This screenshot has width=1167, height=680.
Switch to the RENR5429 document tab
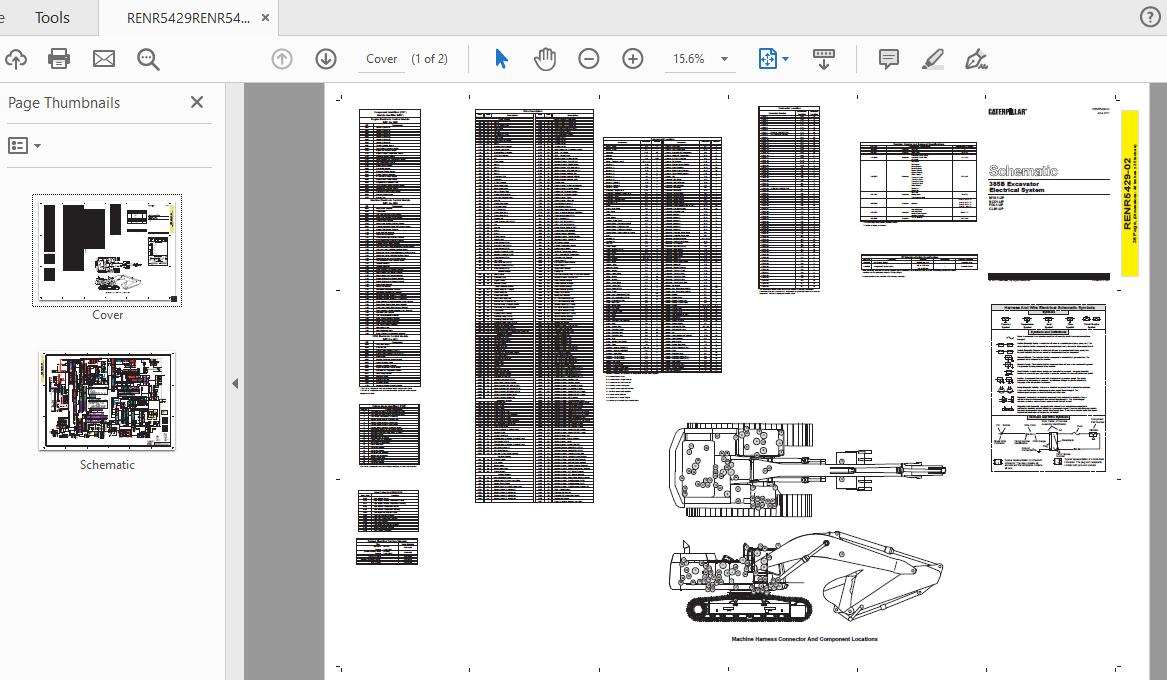[x=188, y=19]
